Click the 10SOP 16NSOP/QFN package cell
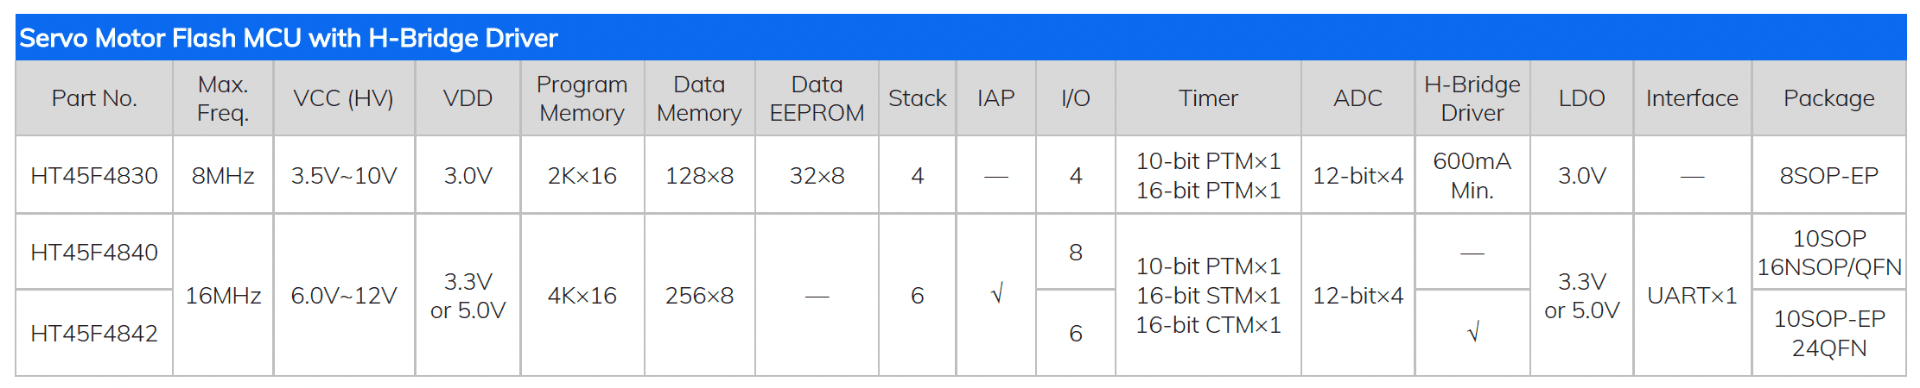Viewport: 1920px width, 388px height. click(x=1829, y=253)
